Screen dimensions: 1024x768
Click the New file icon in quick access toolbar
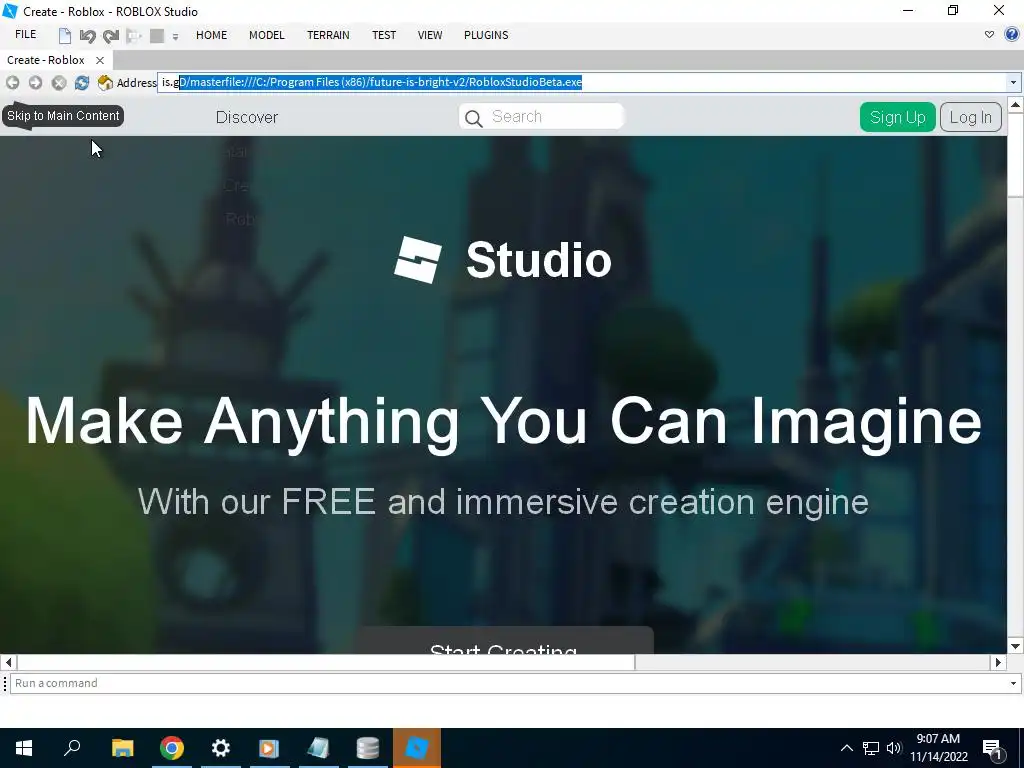pos(65,35)
